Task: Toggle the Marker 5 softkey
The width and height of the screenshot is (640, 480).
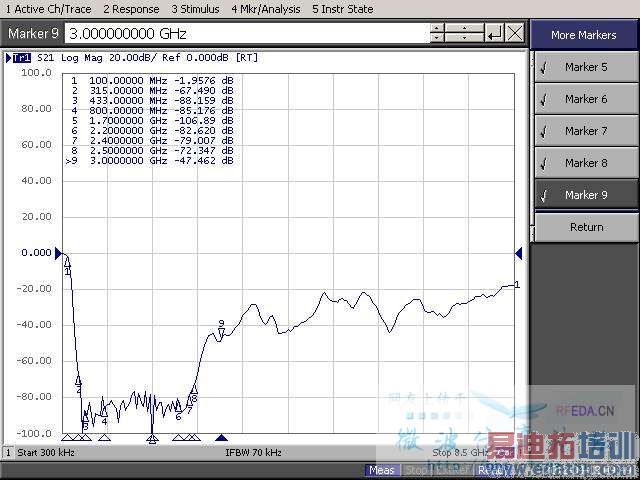Action: click(x=586, y=67)
